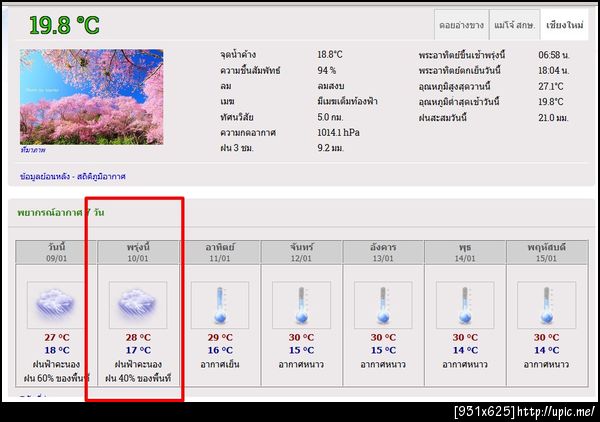The height and width of the screenshot is (422, 600).
Task: Select the วันนี้ 09/01 column header
Action: click(56, 252)
